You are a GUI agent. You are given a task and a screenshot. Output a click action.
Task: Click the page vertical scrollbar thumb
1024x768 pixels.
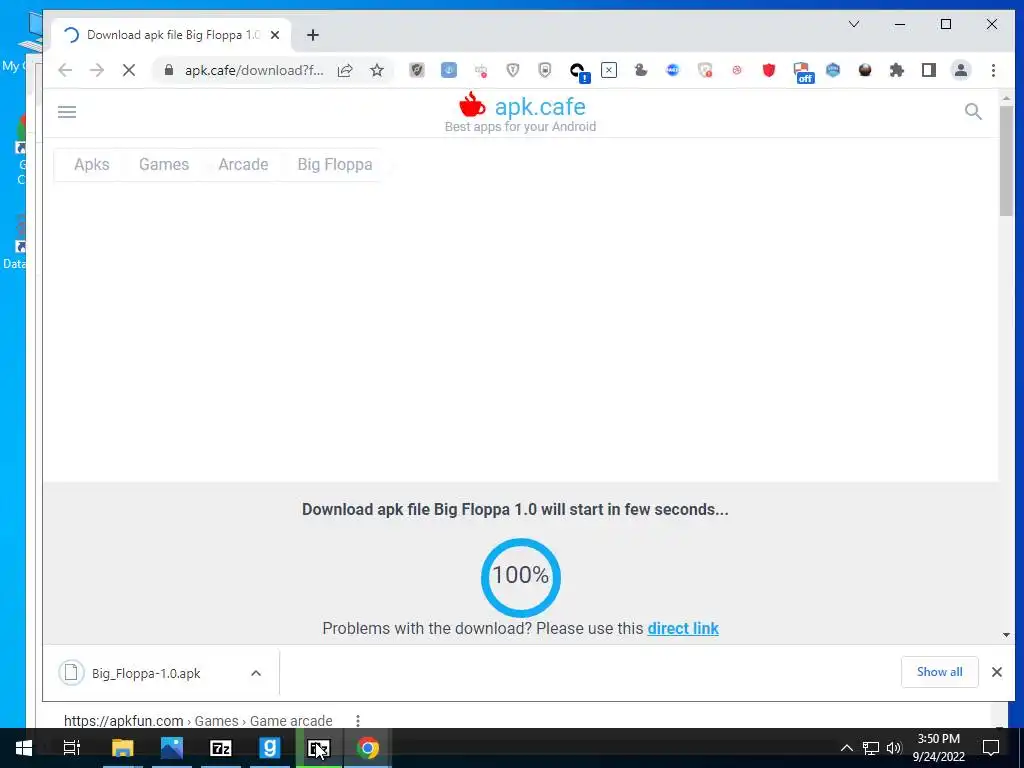pos(1006,160)
